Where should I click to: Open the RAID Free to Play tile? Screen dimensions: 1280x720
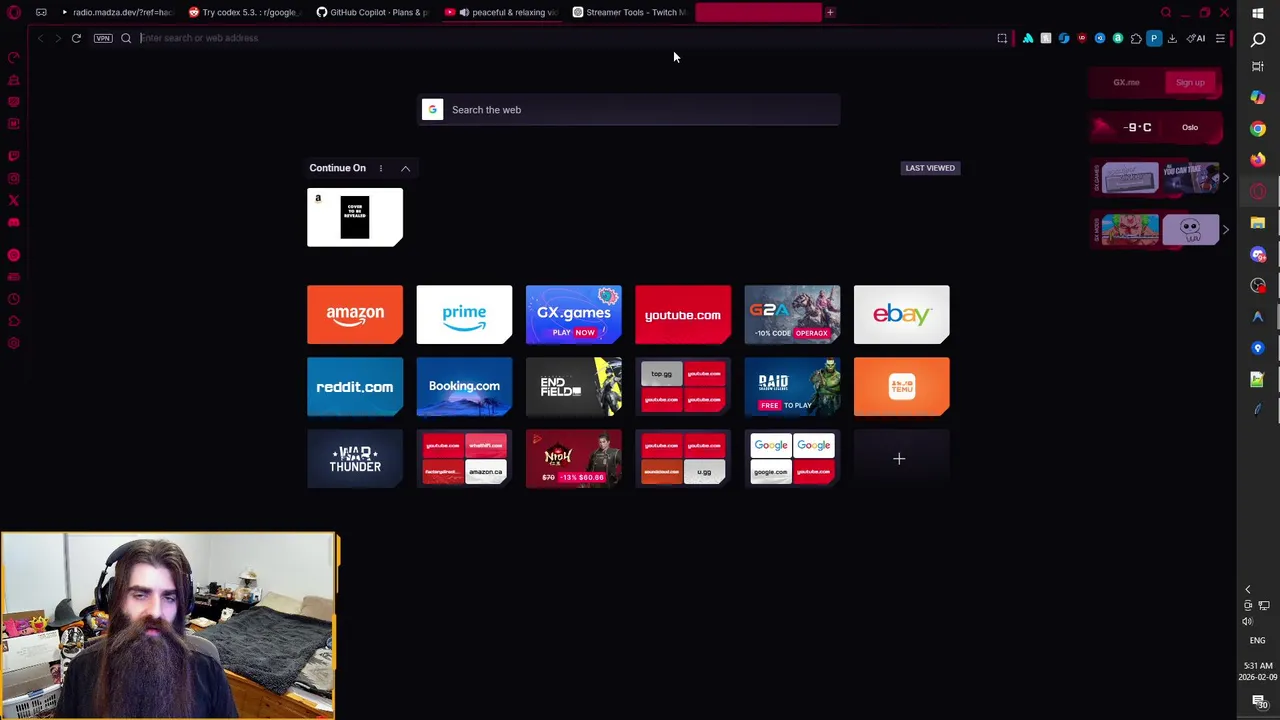coord(792,386)
